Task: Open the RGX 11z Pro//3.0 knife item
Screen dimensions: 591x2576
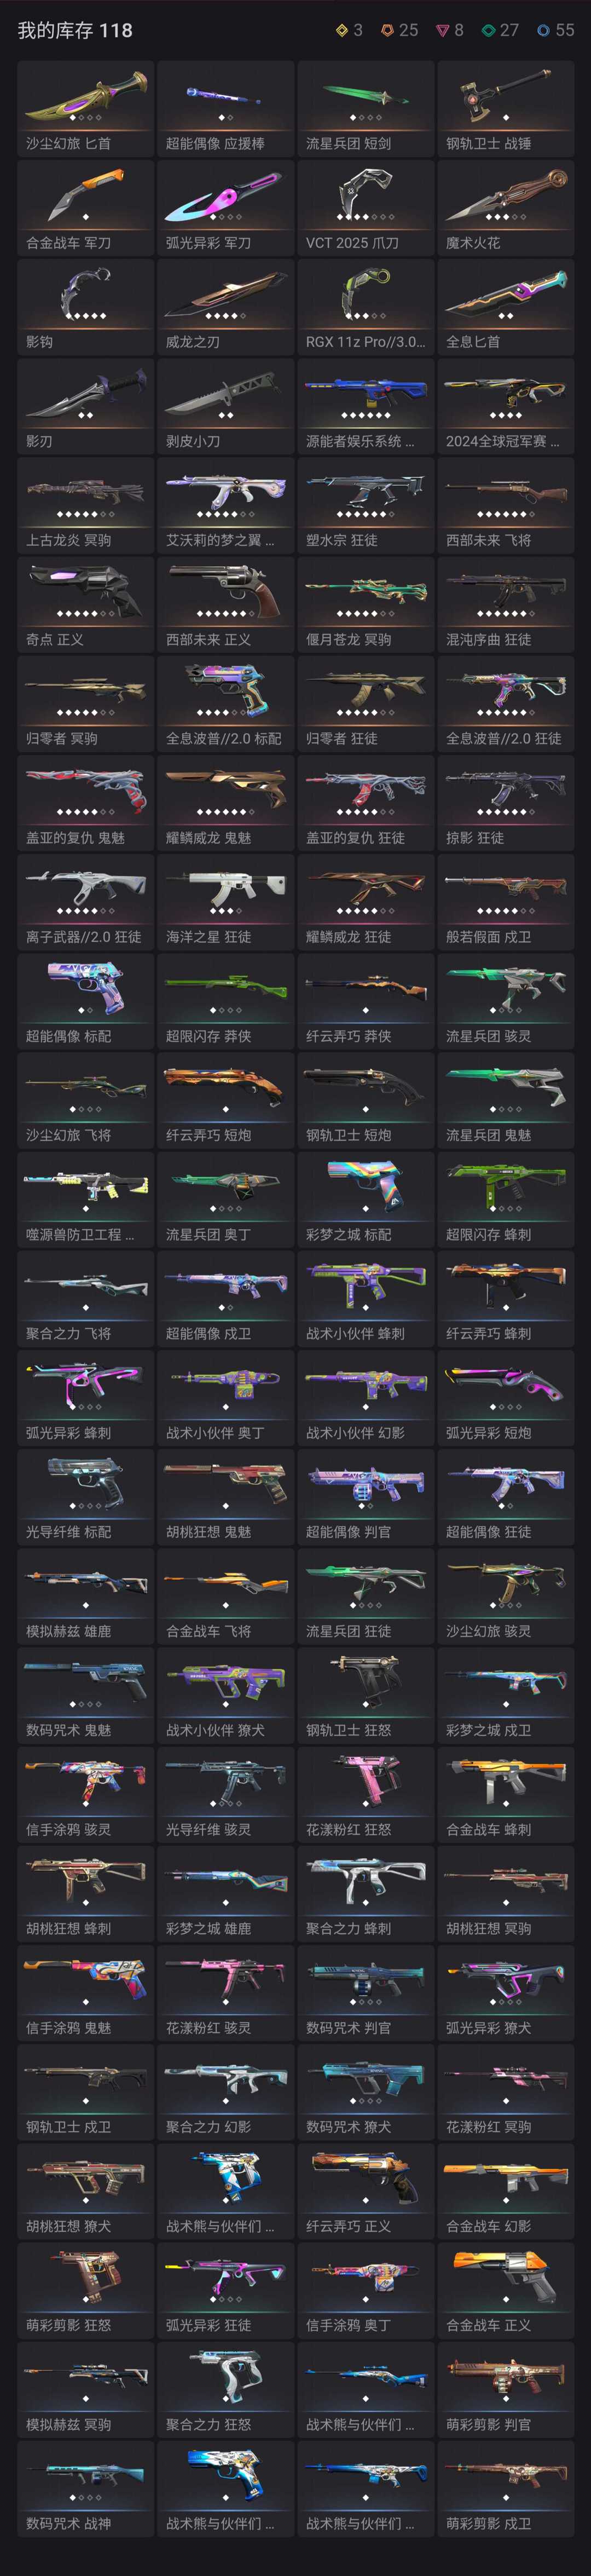Action: (x=366, y=306)
